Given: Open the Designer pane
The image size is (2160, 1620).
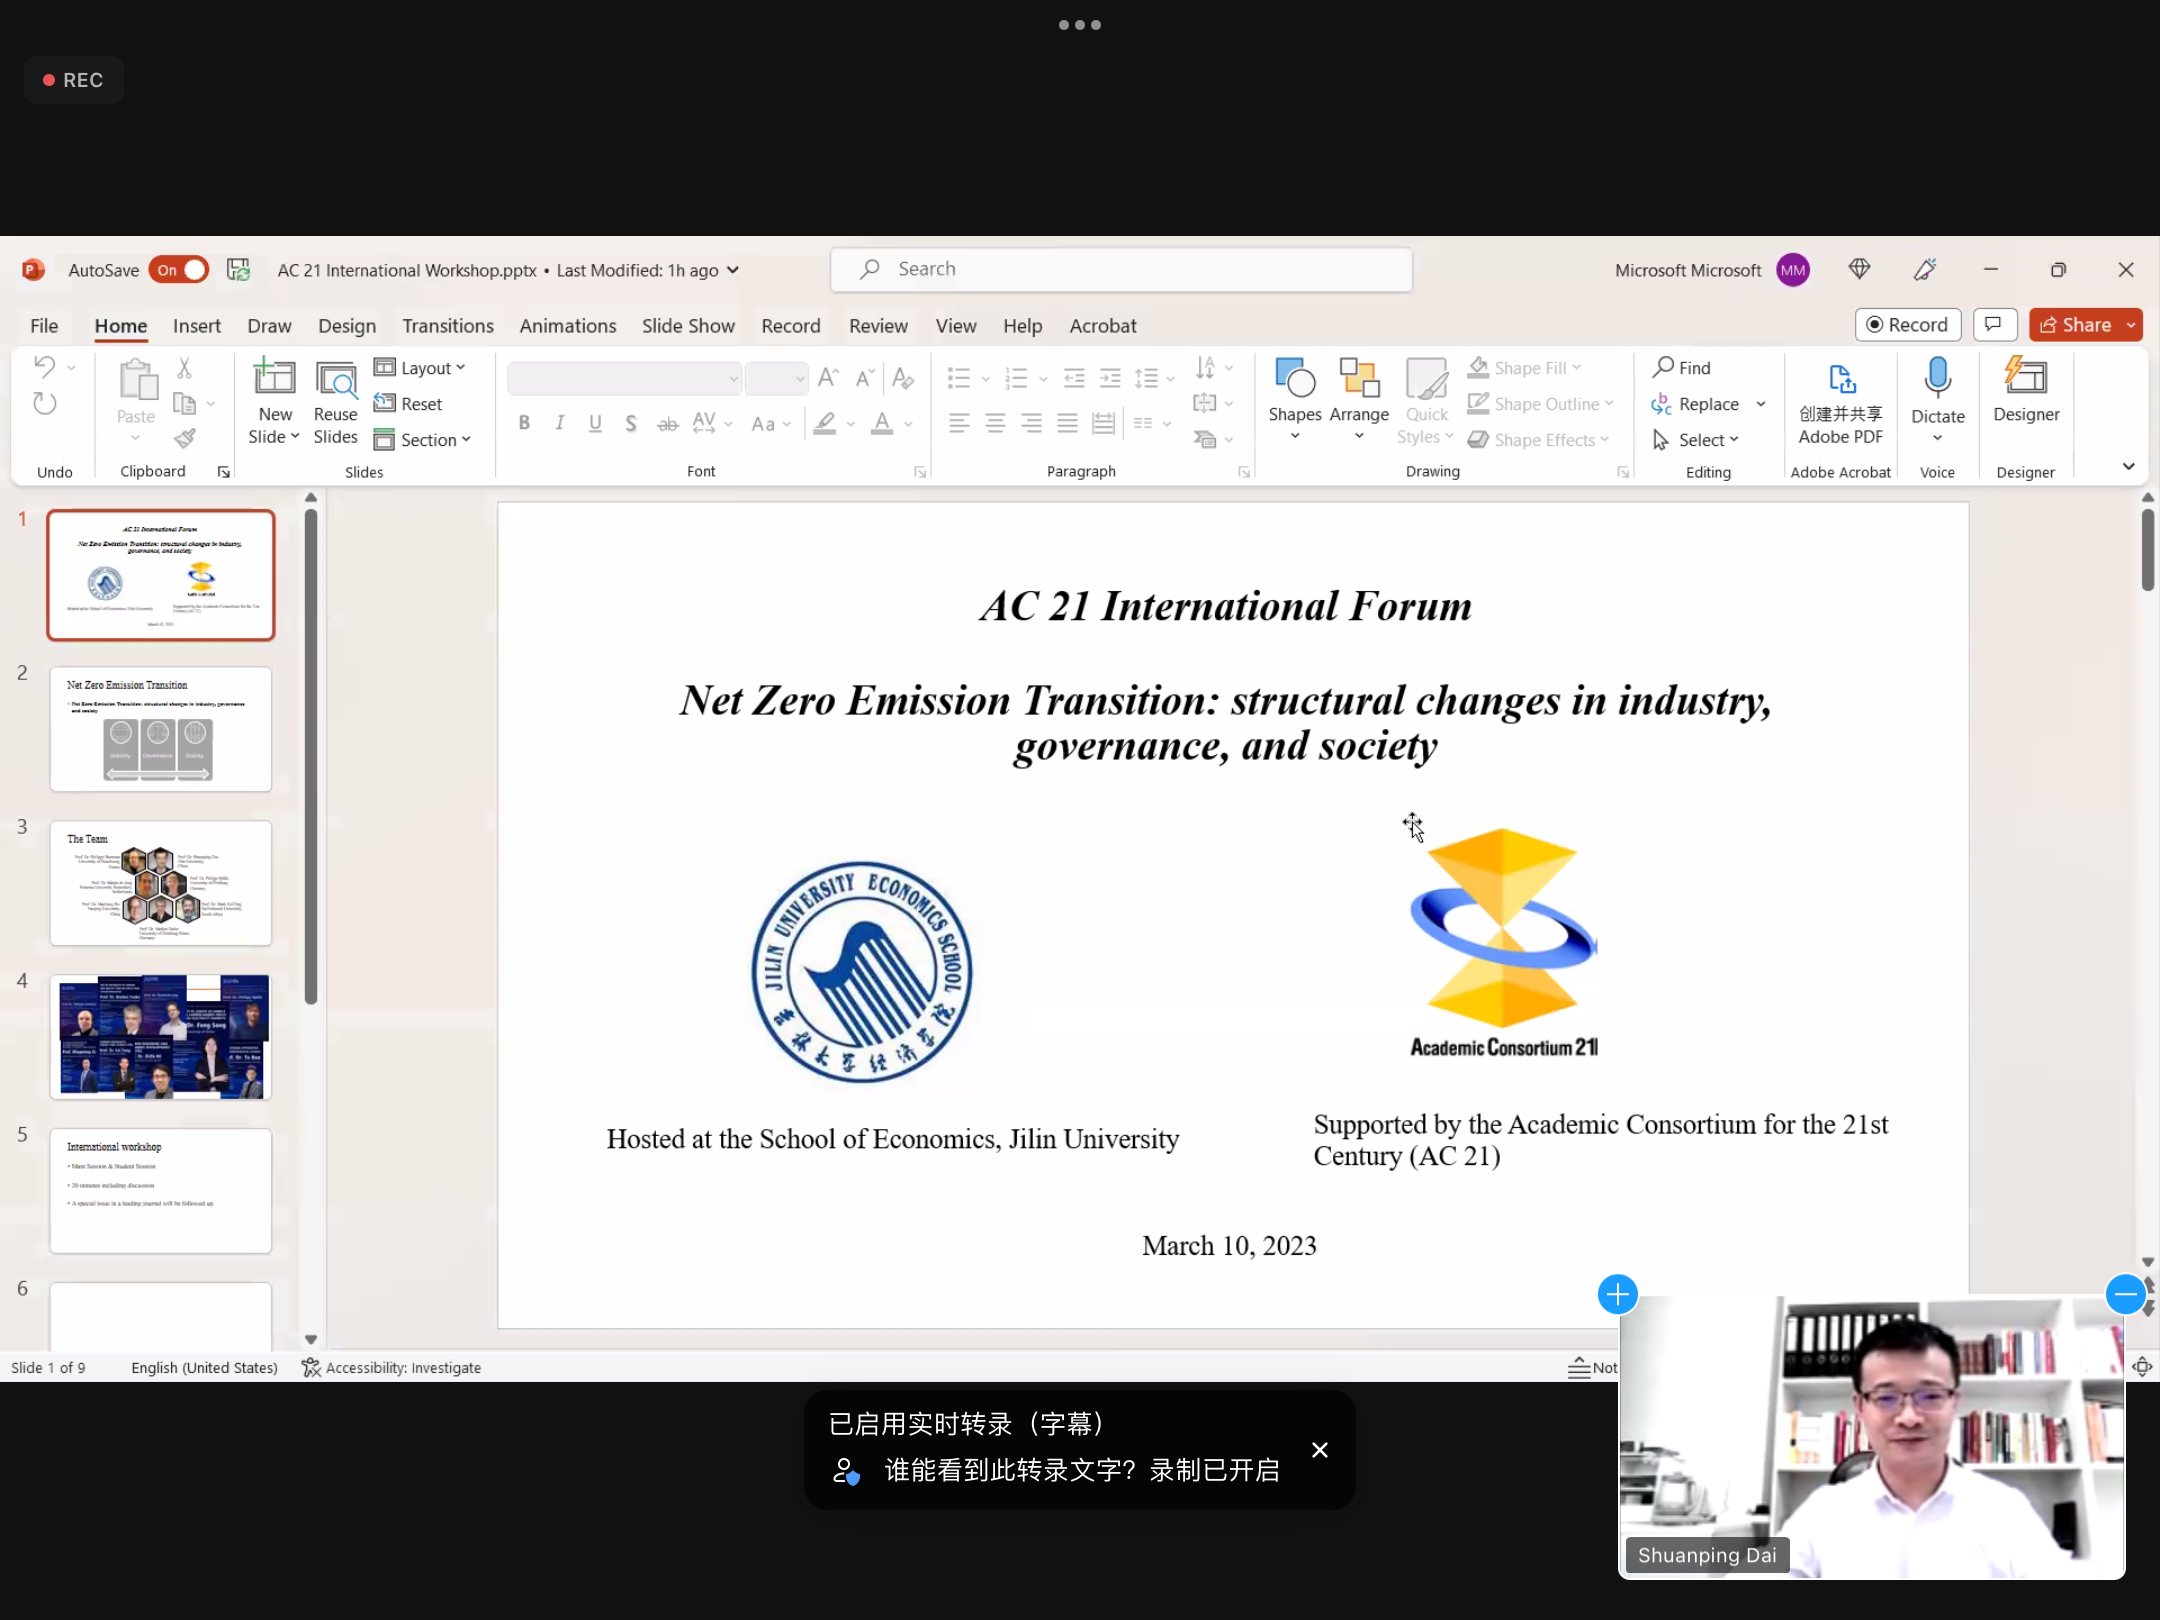Looking at the screenshot, I should (x=2025, y=379).
